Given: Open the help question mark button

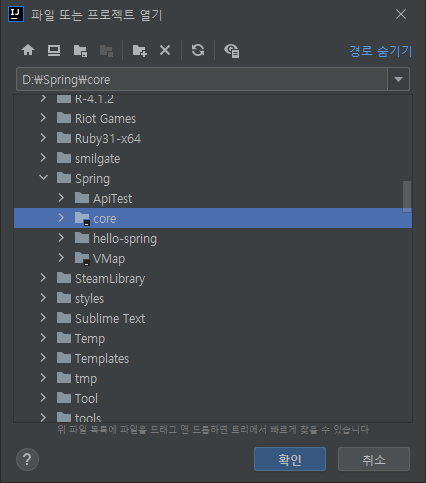Looking at the screenshot, I should click(27, 459).
